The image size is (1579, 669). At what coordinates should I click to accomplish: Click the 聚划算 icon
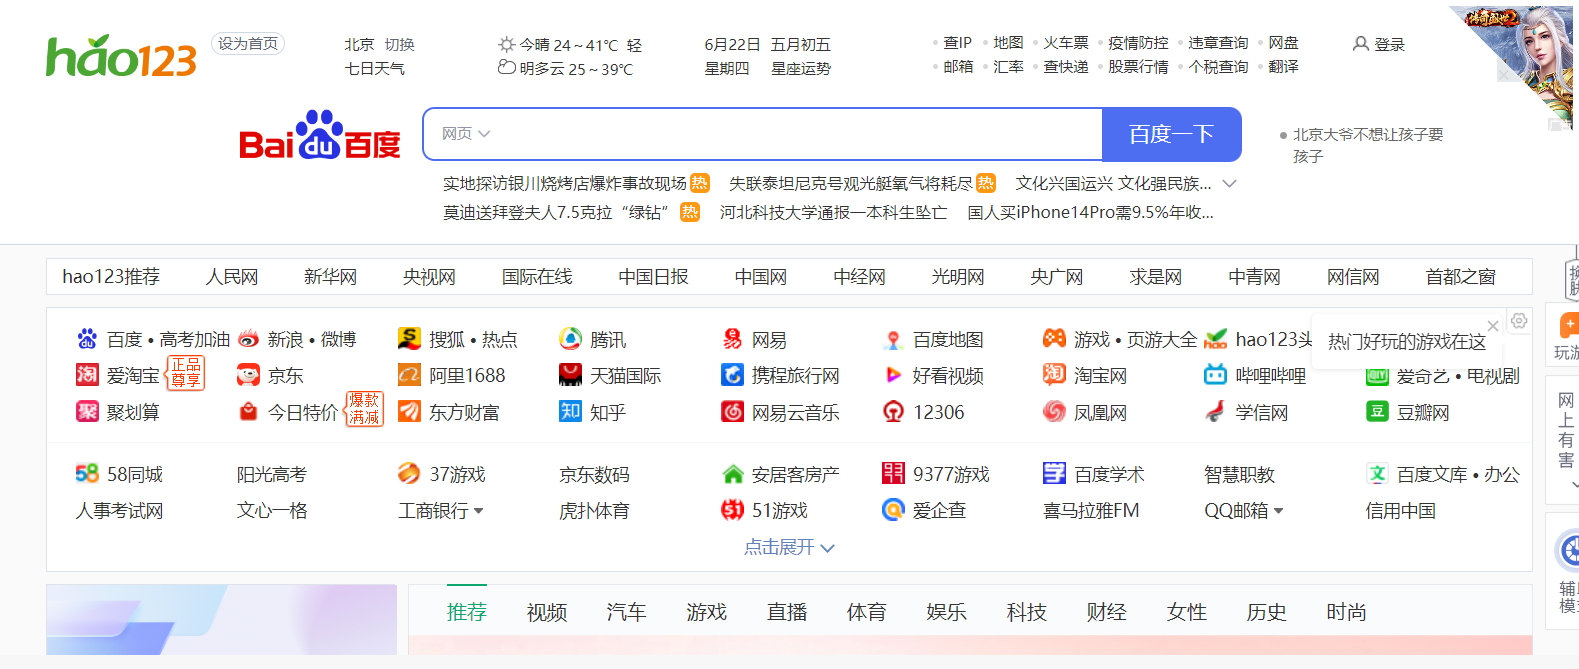tap(87, 411)
